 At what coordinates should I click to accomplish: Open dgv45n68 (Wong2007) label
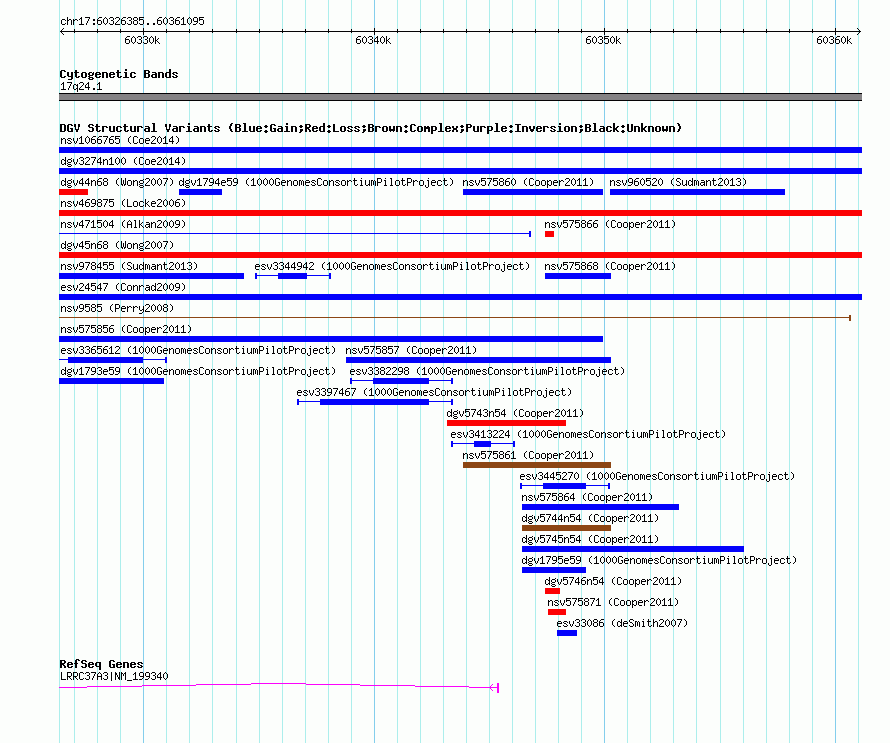(116, 245)
